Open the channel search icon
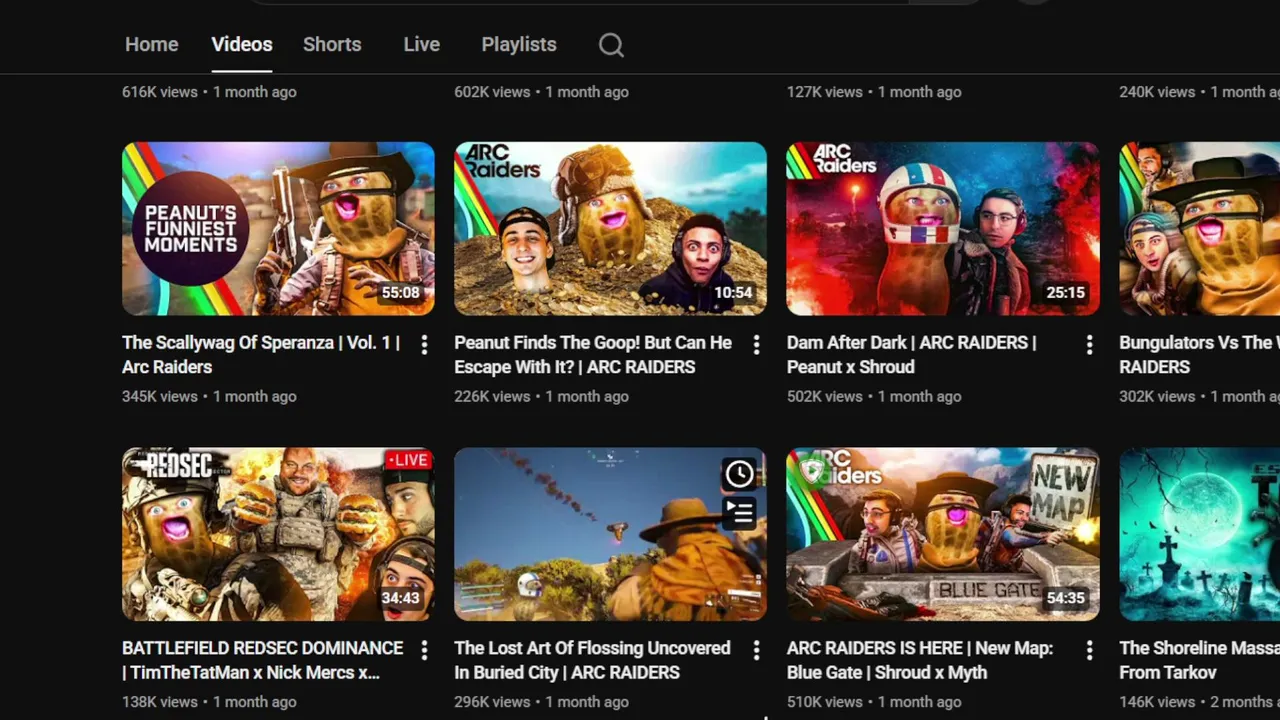 point(611,45)
